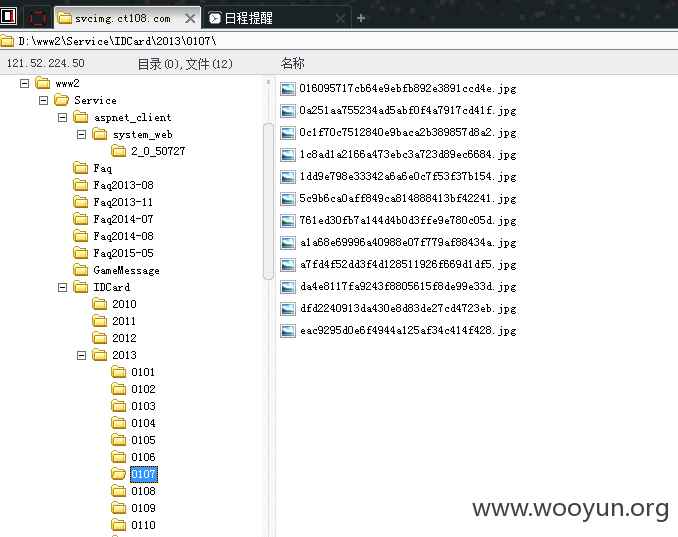Close the svcimg.ct108.com tab
The width and height of the screenshot is (678, 537).
point(190,18)
